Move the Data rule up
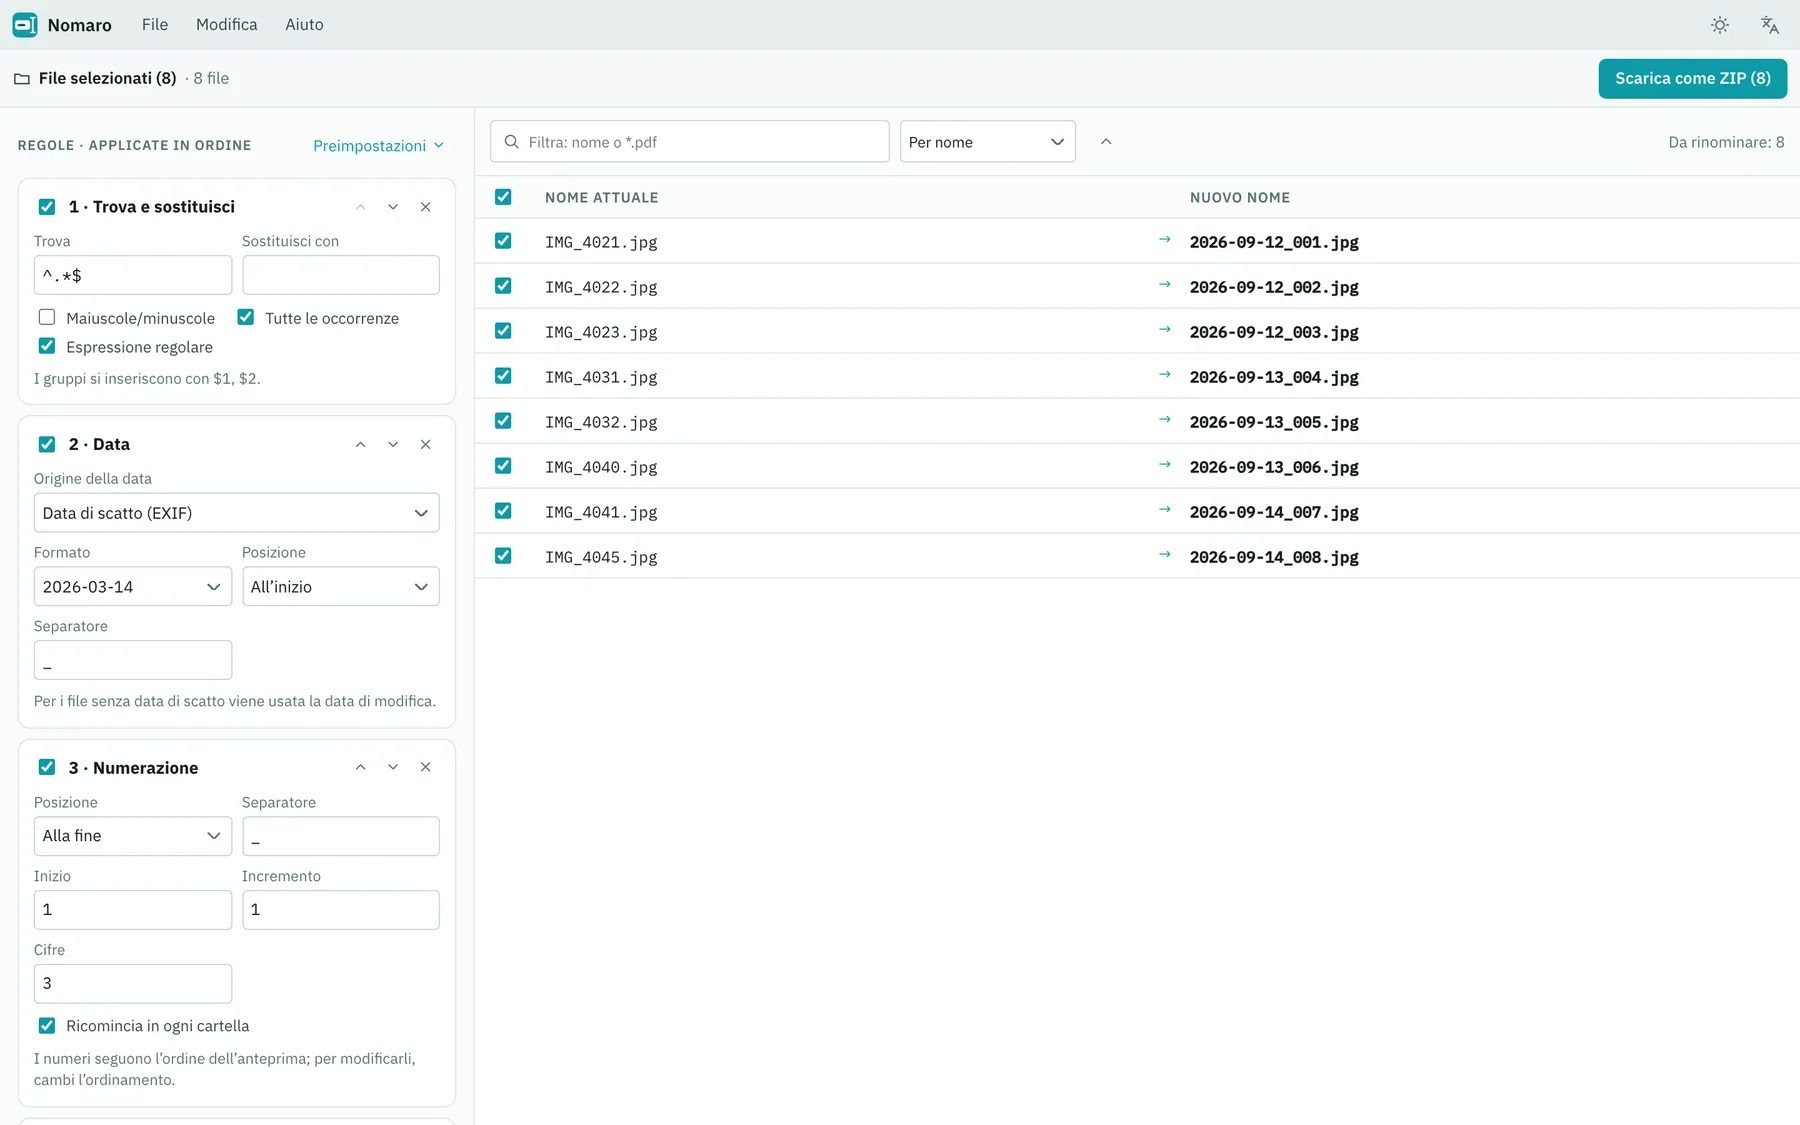This screenshot has width=1800, height=1125. [x=360, y=444]
